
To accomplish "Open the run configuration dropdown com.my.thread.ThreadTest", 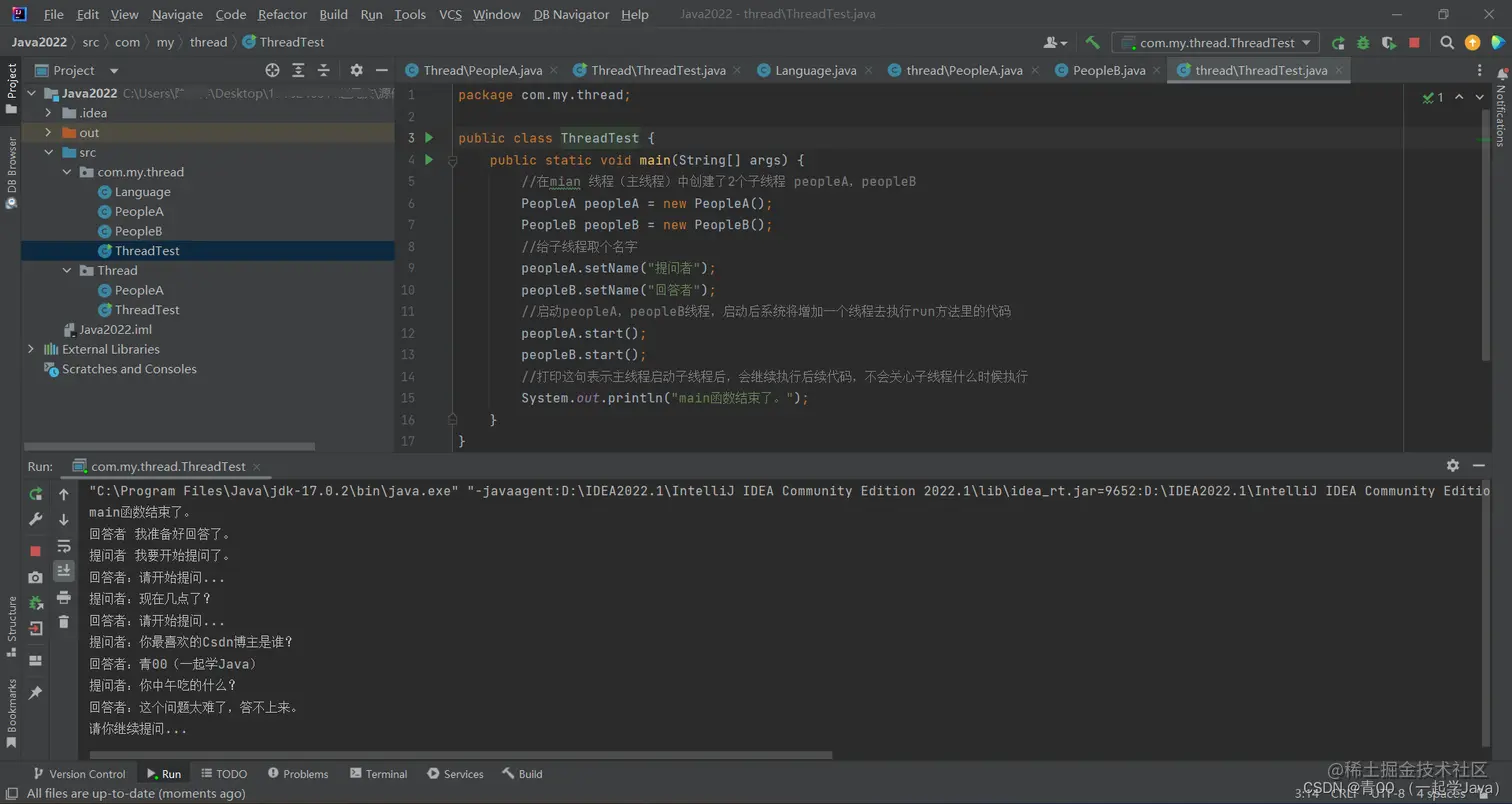I will point(1216,42).
